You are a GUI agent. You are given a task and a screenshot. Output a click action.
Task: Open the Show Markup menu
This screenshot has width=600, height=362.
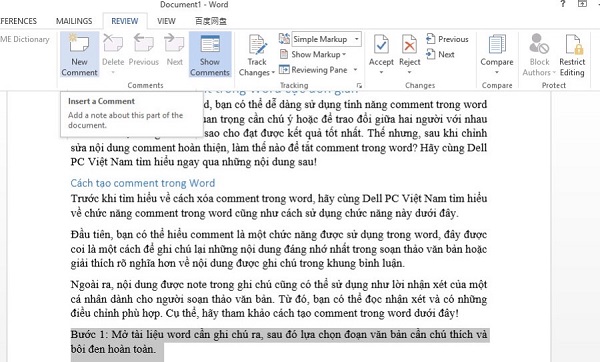point(313,54)
